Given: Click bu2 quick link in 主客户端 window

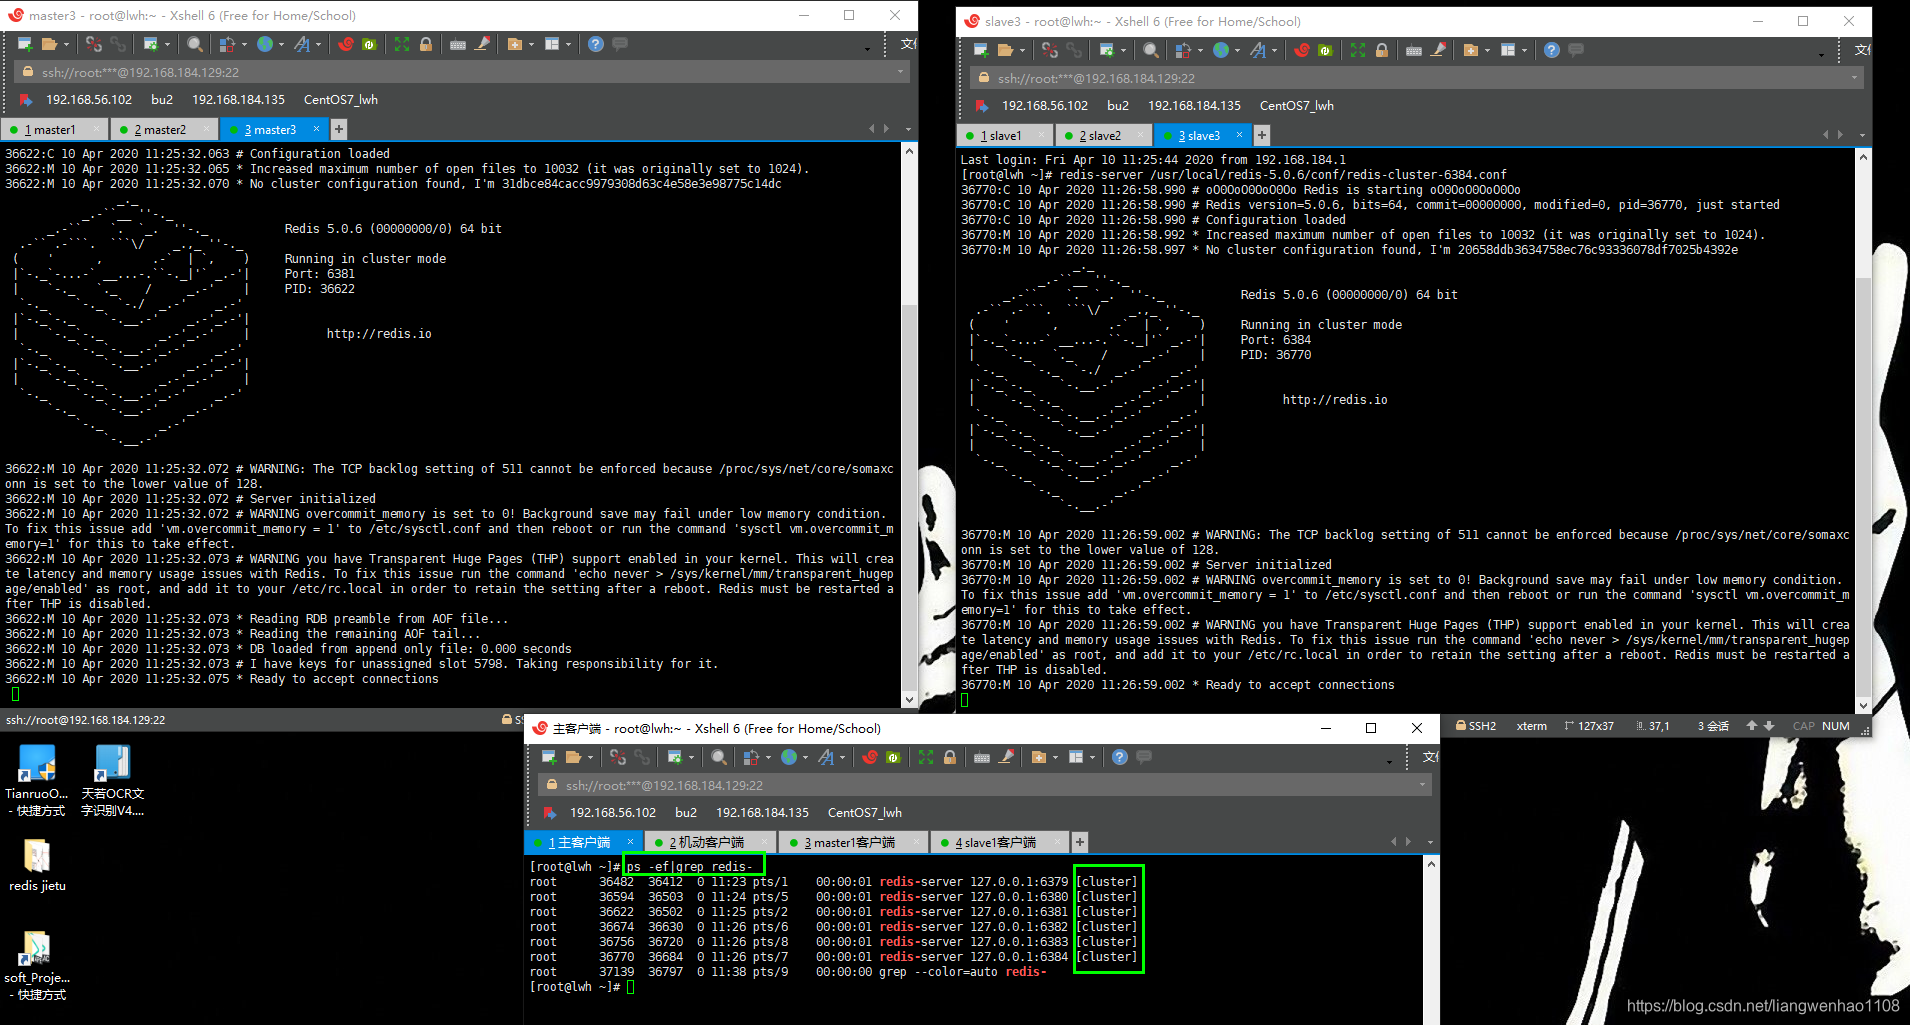Looking at the screenshot, I should (686, 812).
